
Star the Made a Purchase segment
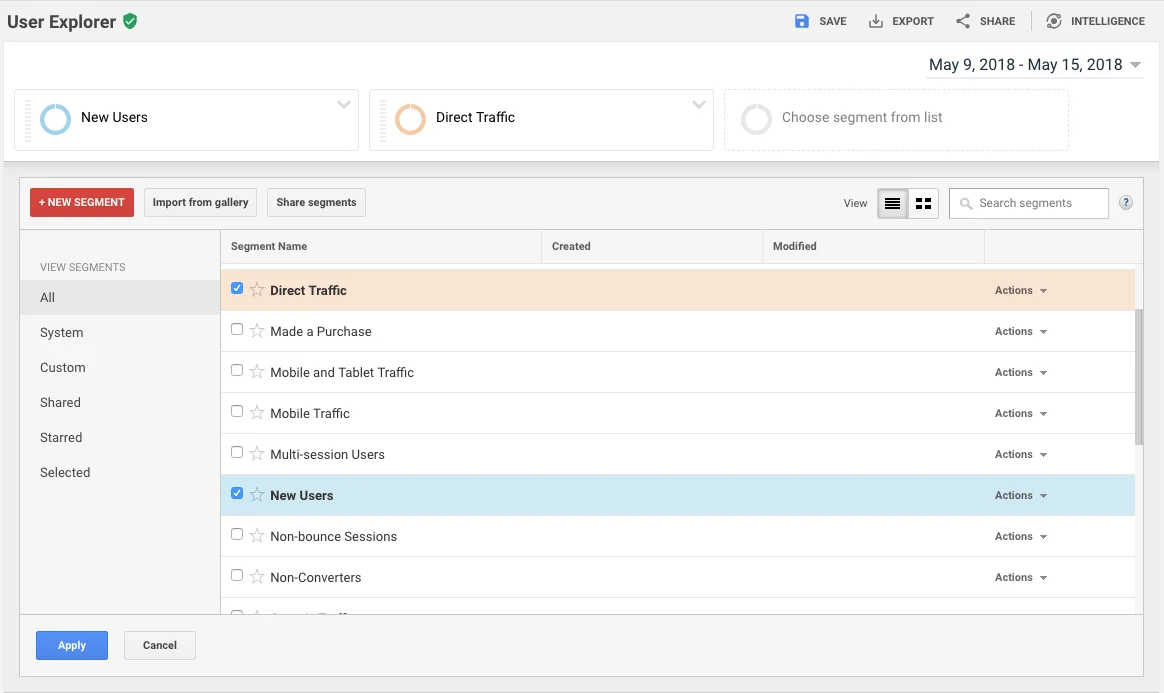[257, 331]
